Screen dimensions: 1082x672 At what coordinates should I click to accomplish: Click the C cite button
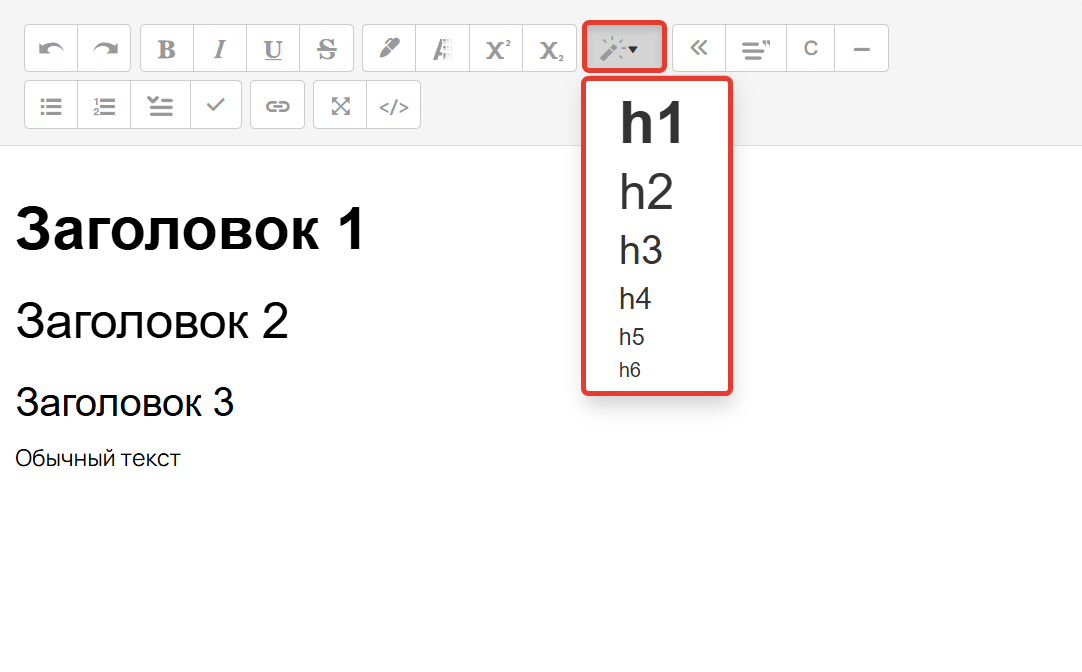point(811,48)
